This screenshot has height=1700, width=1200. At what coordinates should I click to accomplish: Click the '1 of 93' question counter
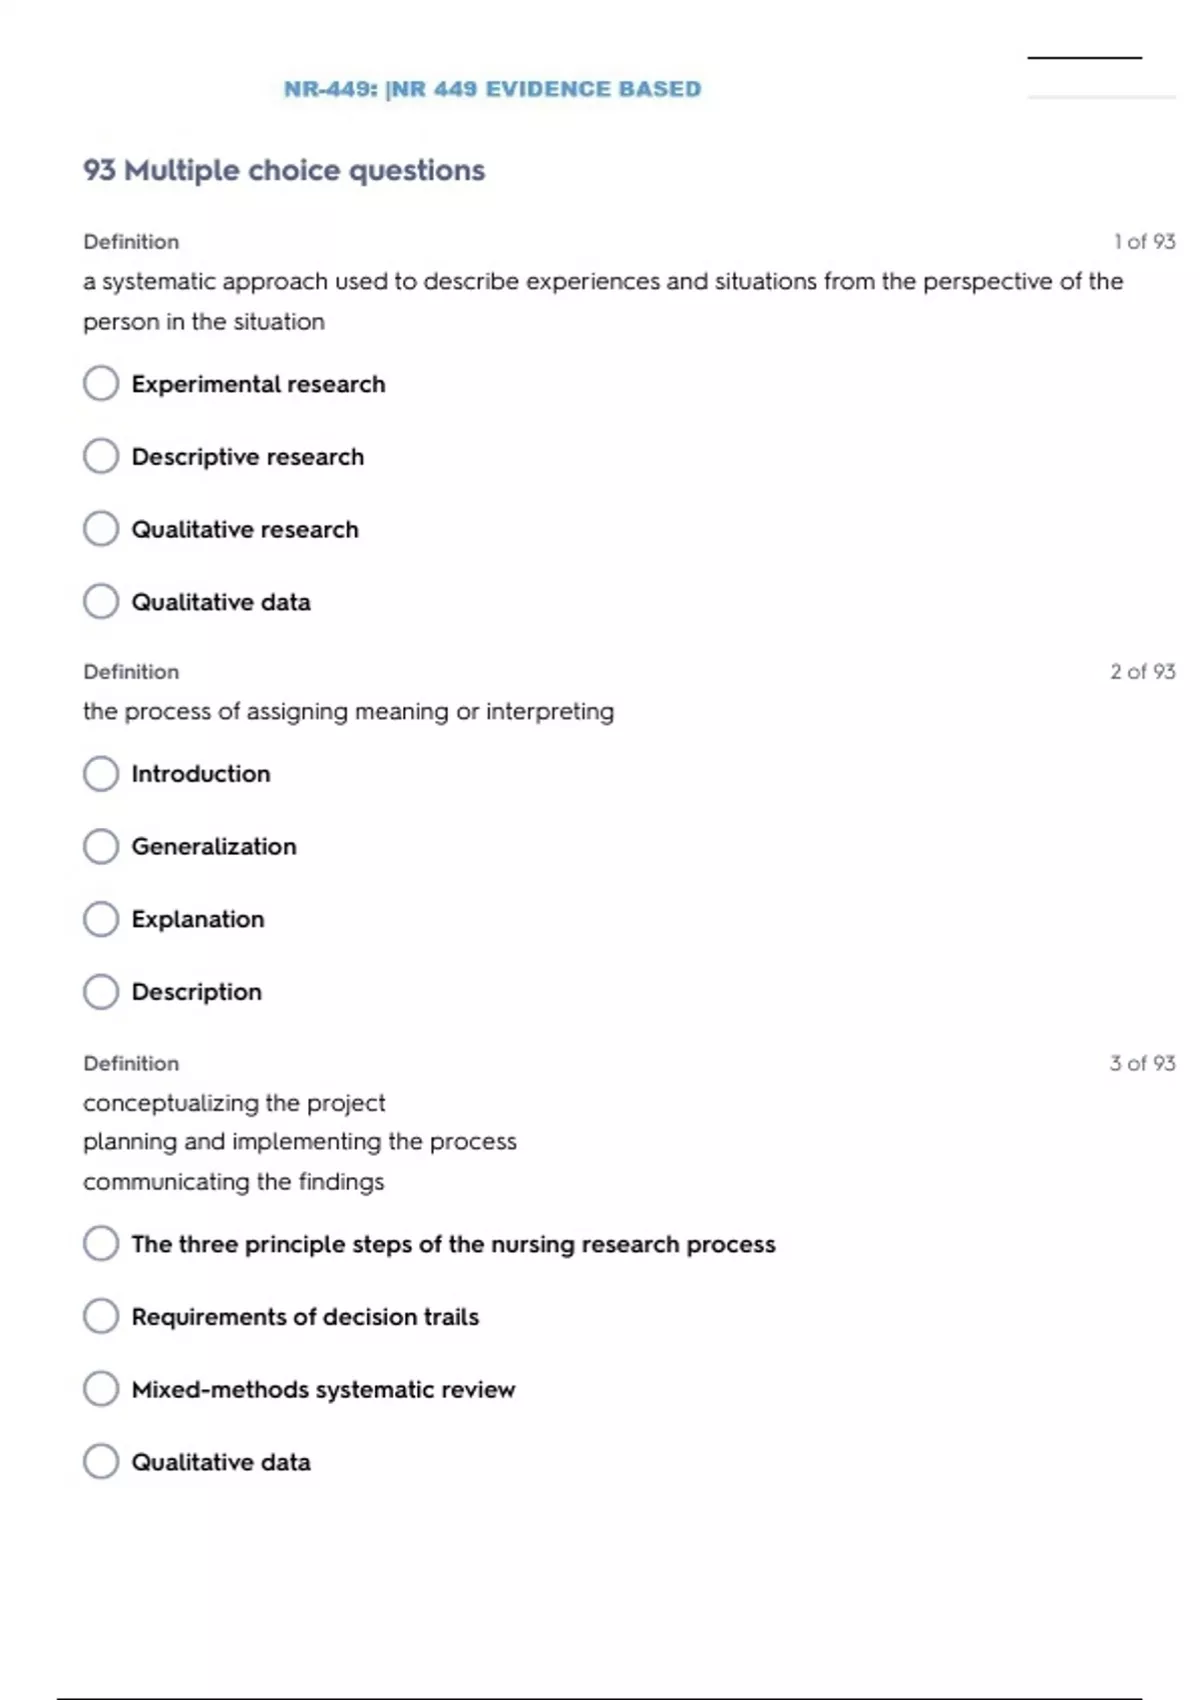tap(1144, 241)
